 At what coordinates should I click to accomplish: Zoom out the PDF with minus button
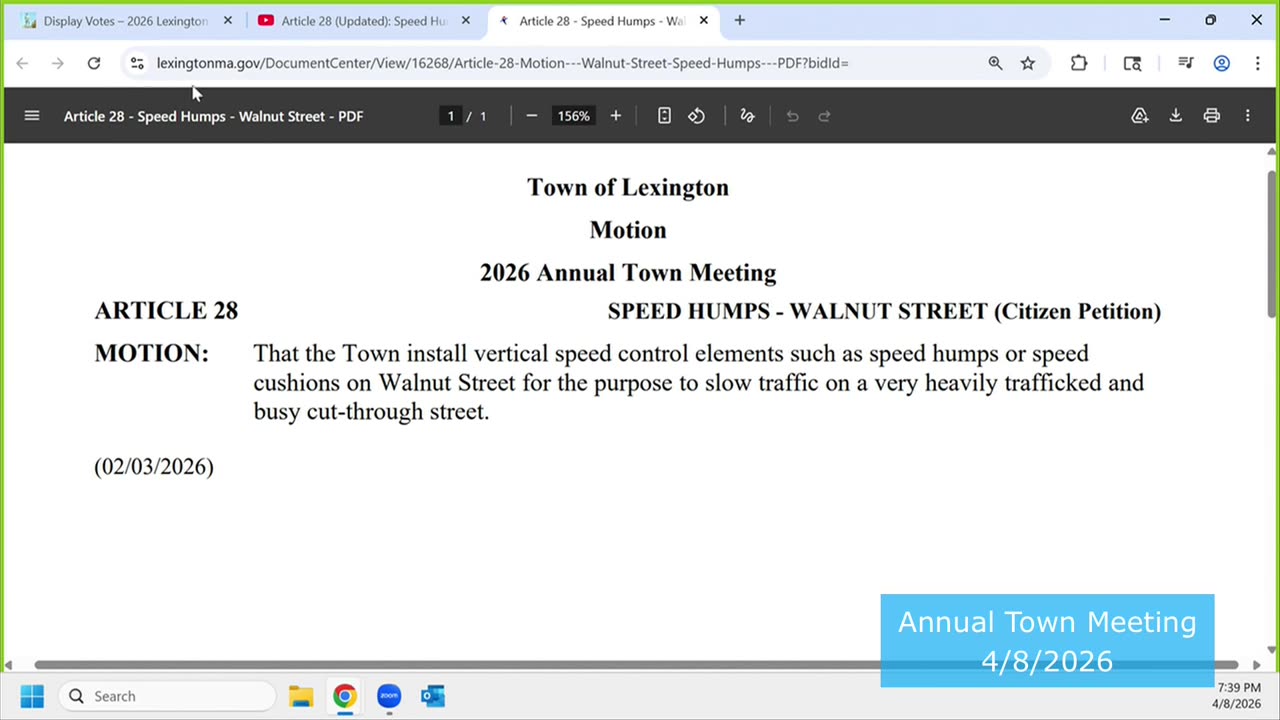(x=532, y=116)
